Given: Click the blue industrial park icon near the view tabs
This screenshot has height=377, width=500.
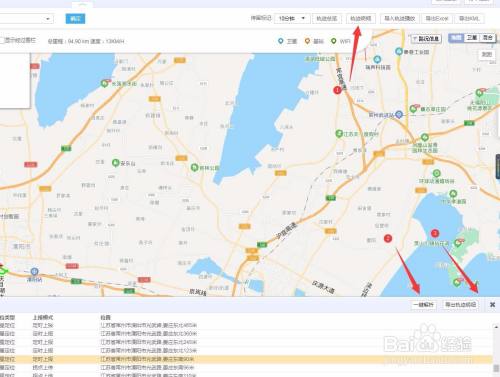Looking at the screenshot, I should click(399, 52).
